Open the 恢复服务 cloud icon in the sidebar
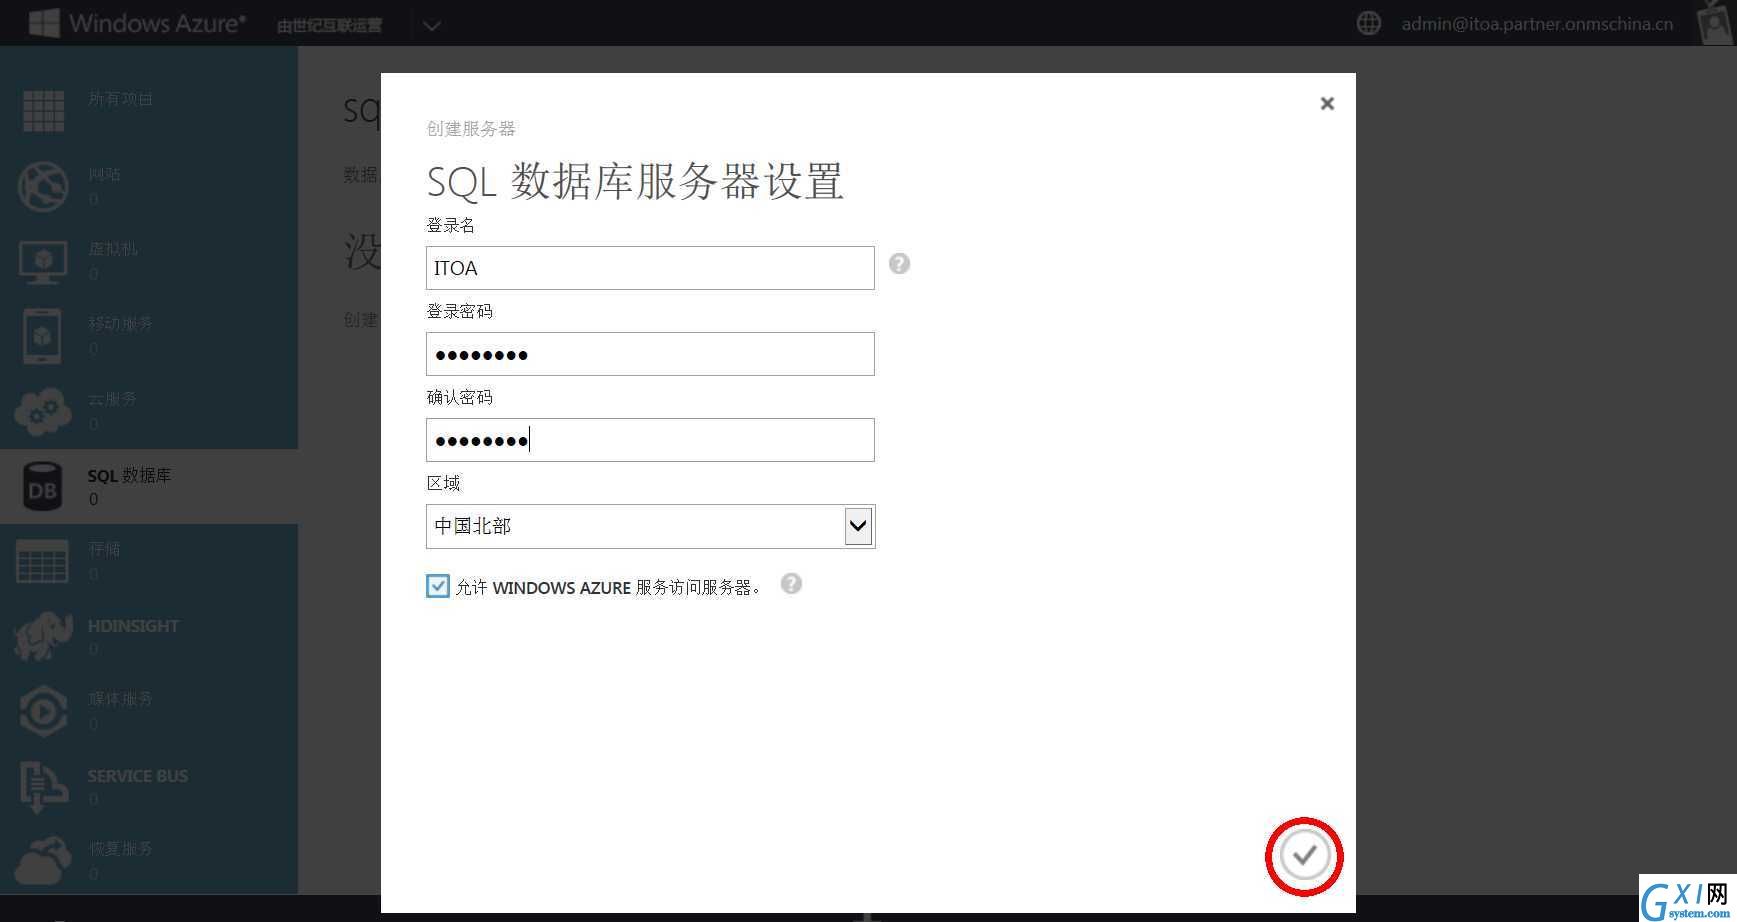Screen dimensions: 1737x922 point(43,861)
